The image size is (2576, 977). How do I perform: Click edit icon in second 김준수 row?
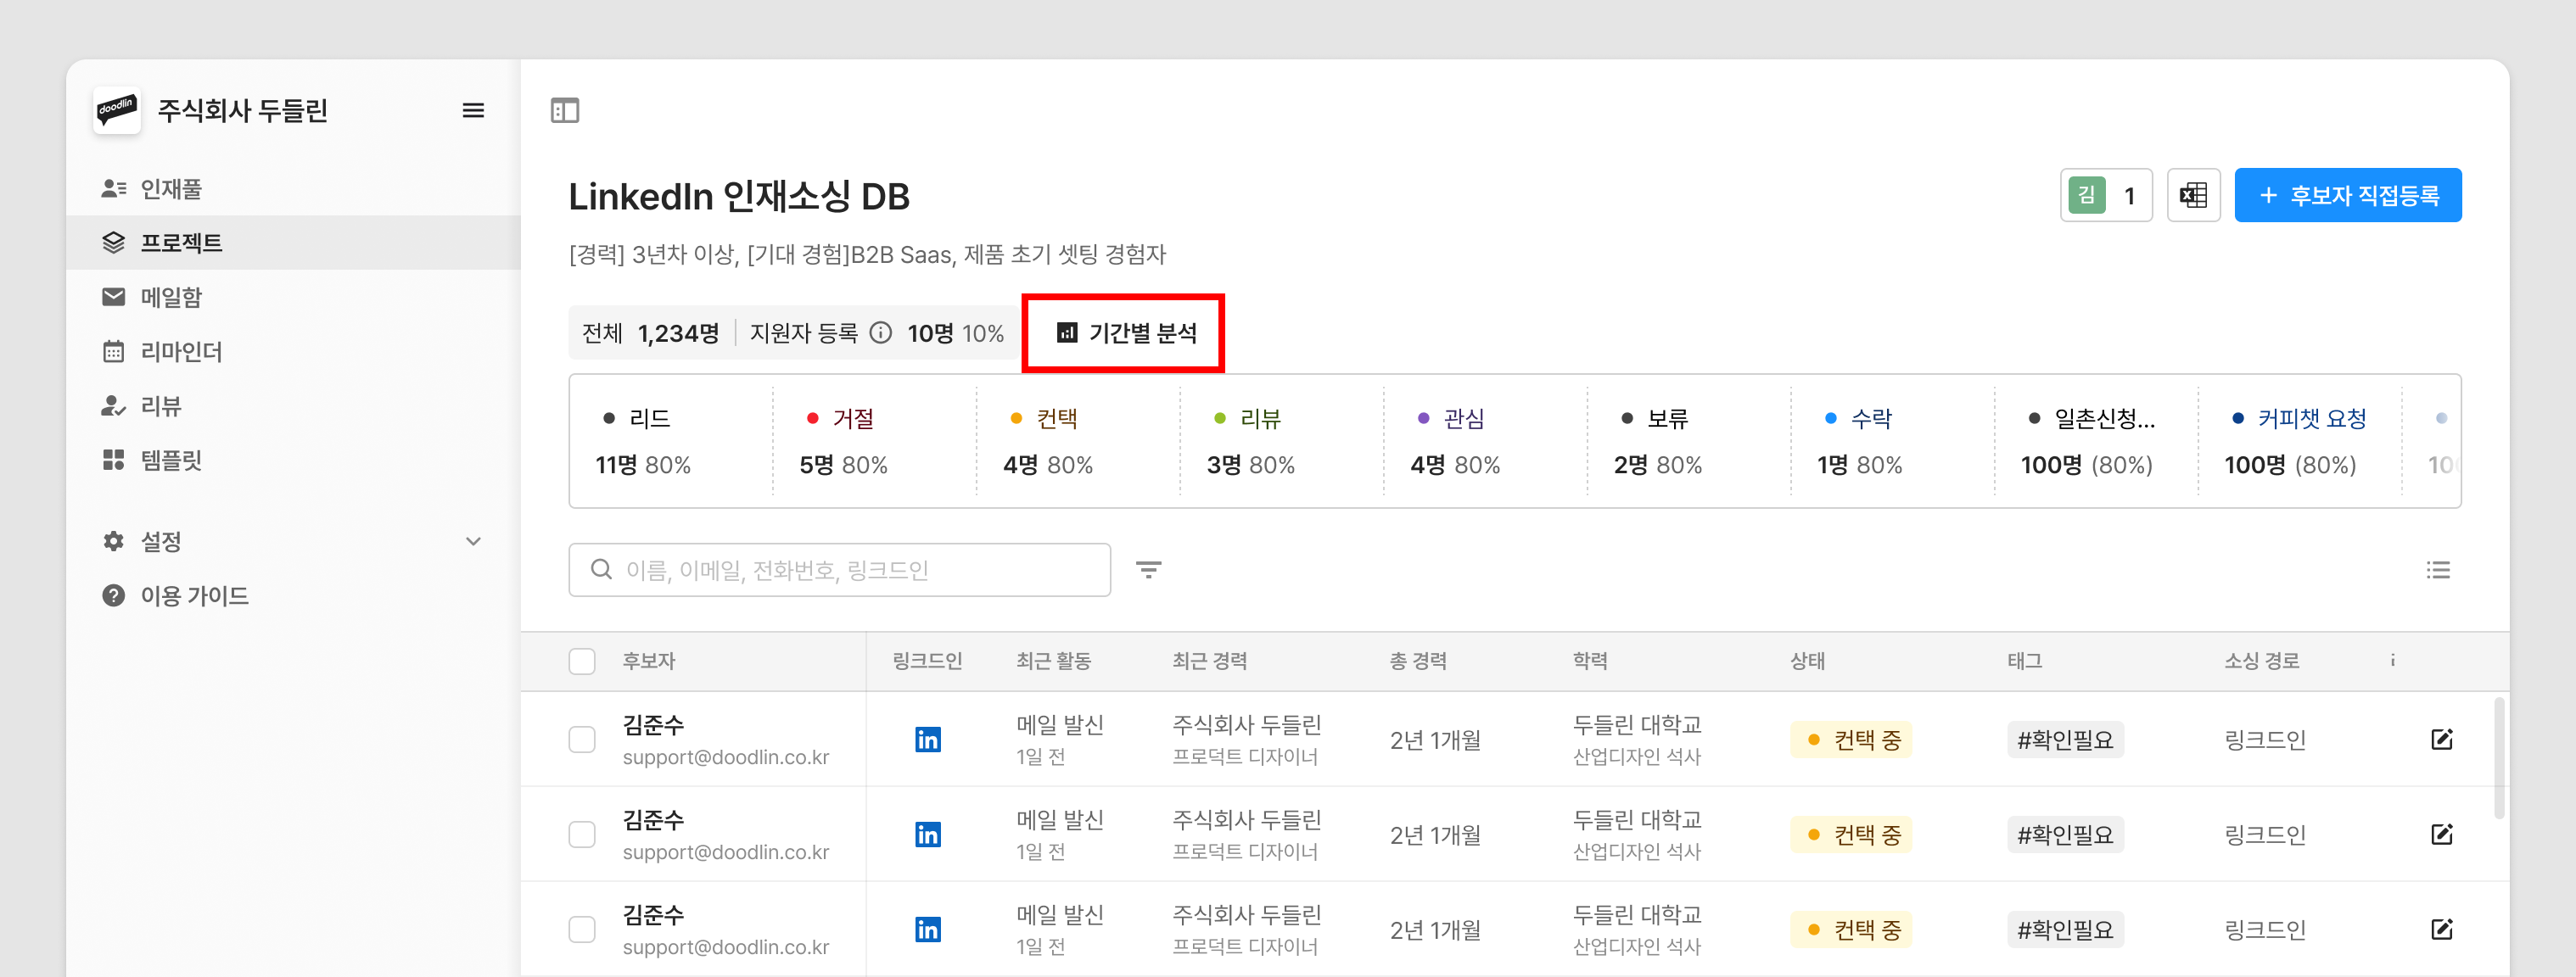[x=2441, y=834]
